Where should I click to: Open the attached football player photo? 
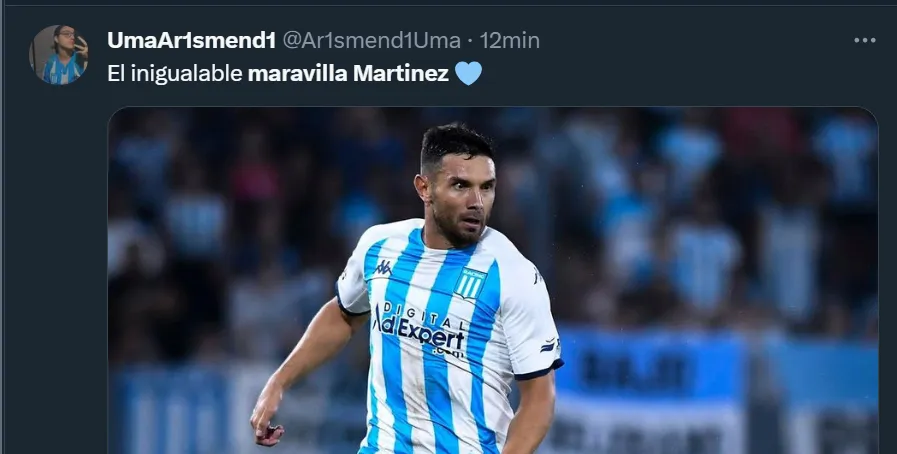pos(493,281)
